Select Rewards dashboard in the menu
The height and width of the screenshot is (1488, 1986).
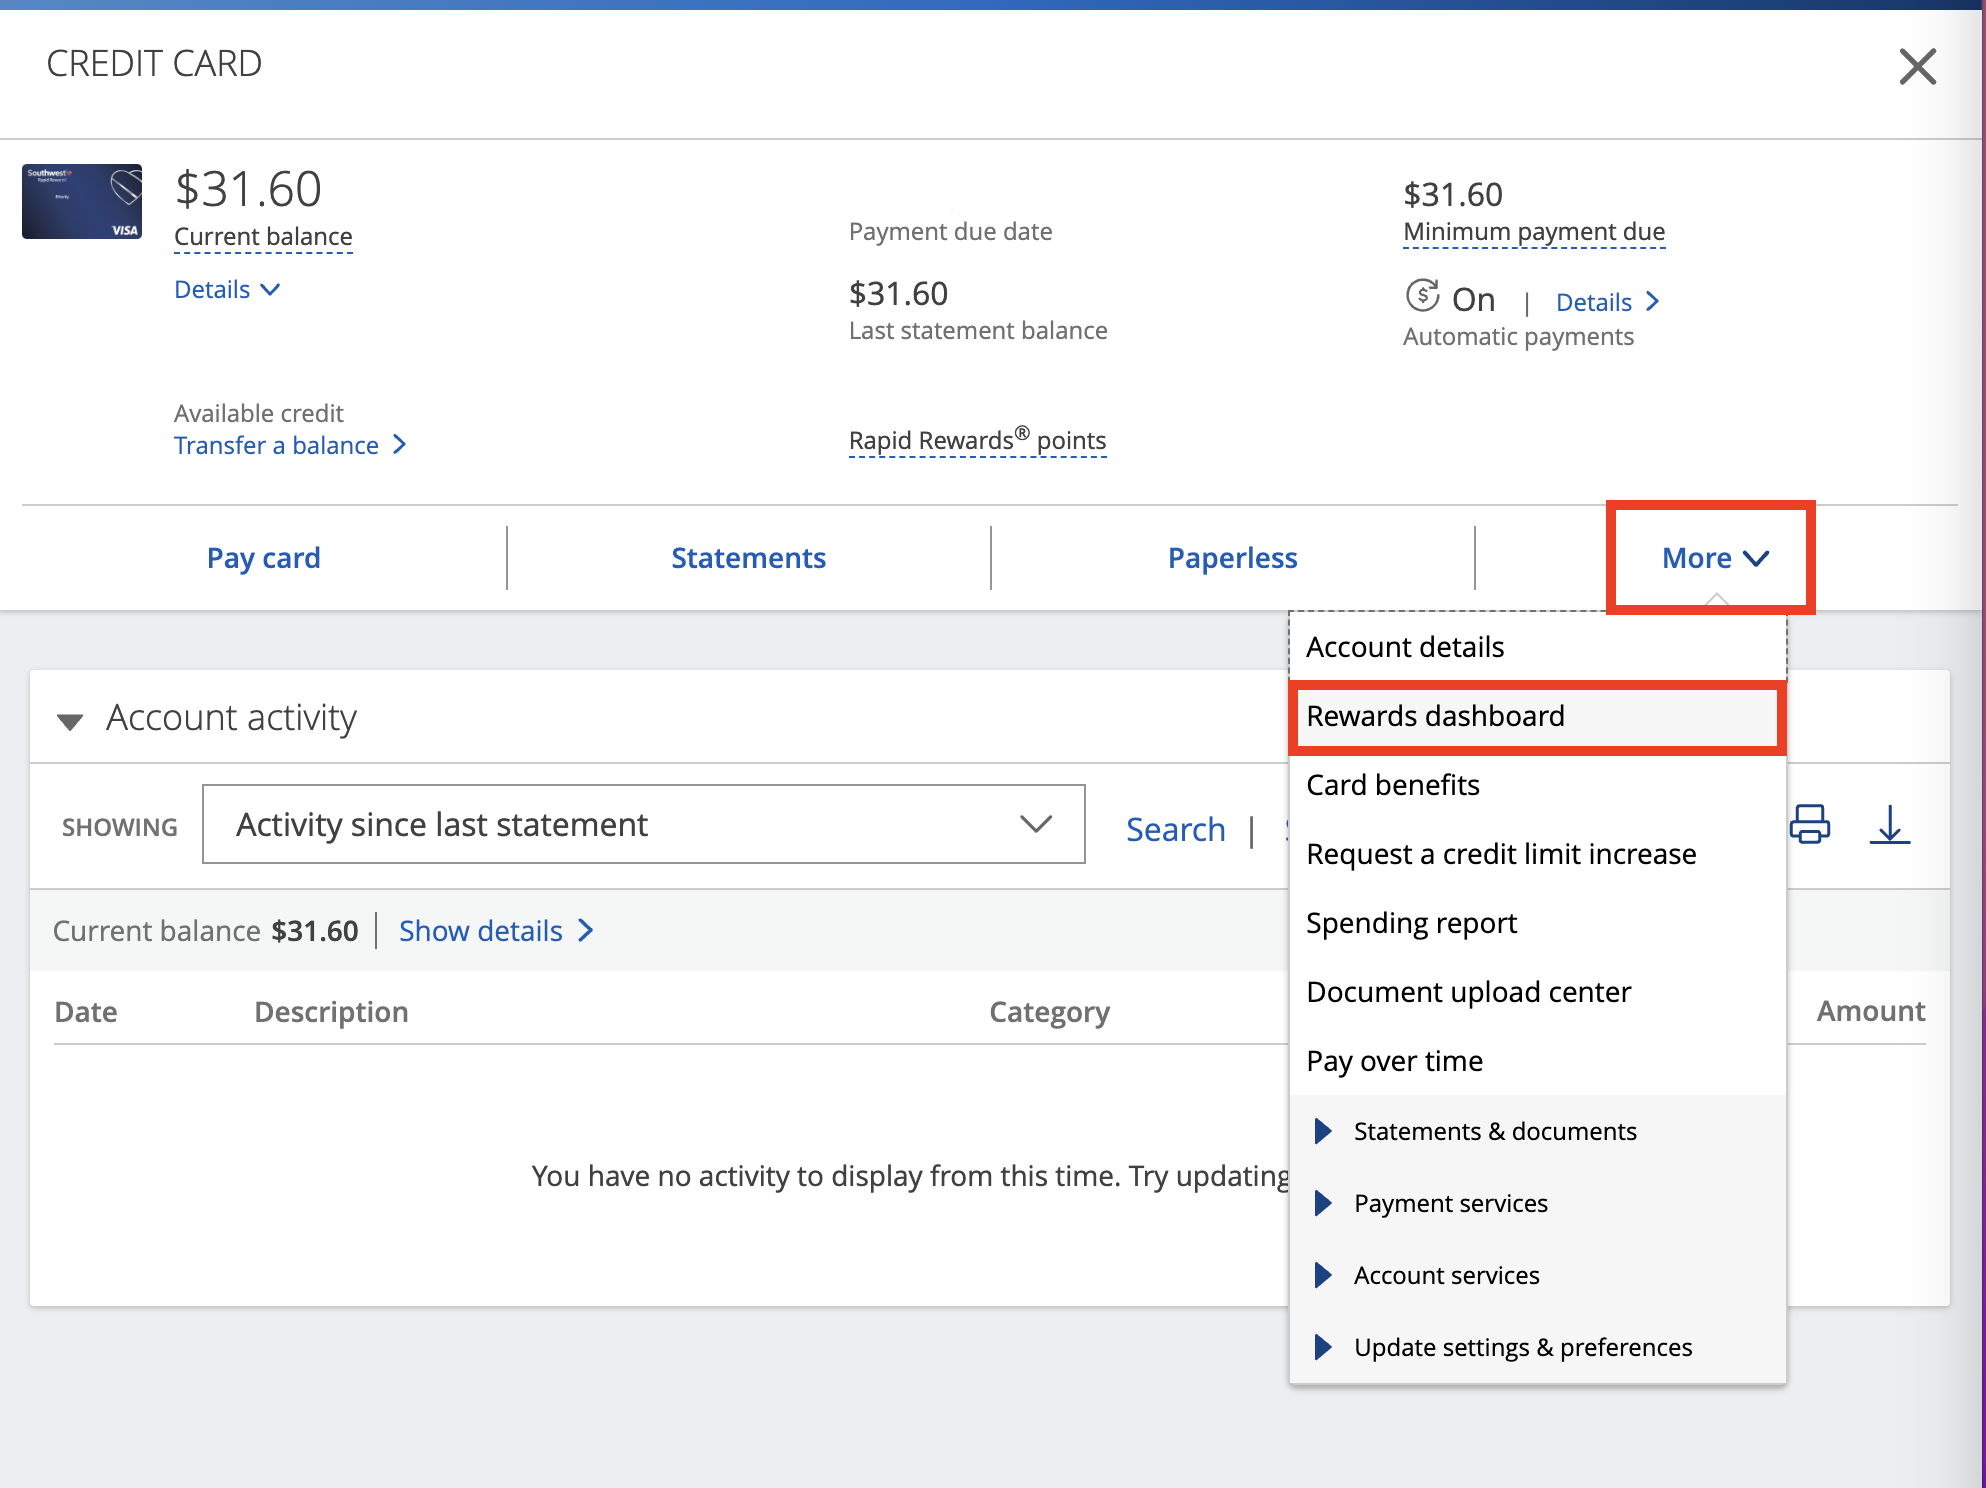point(1538,716)
